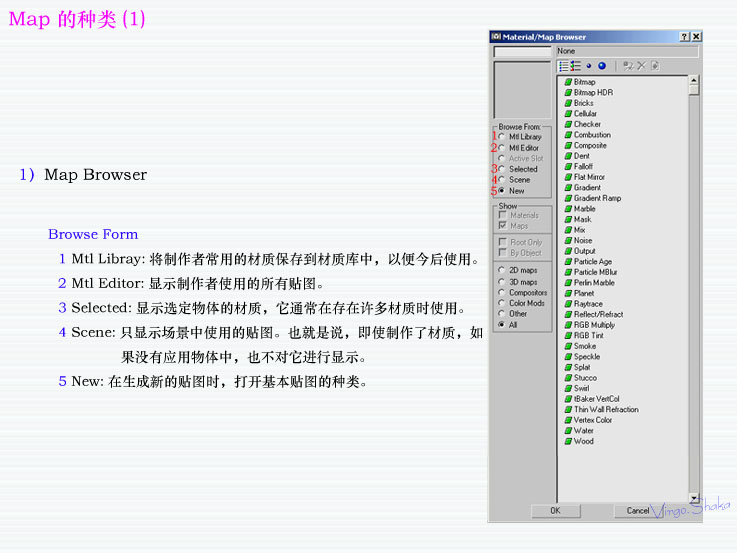Select the All map filter
The width and height of the screenshot is (737, 553).
(x=502, y=325)
